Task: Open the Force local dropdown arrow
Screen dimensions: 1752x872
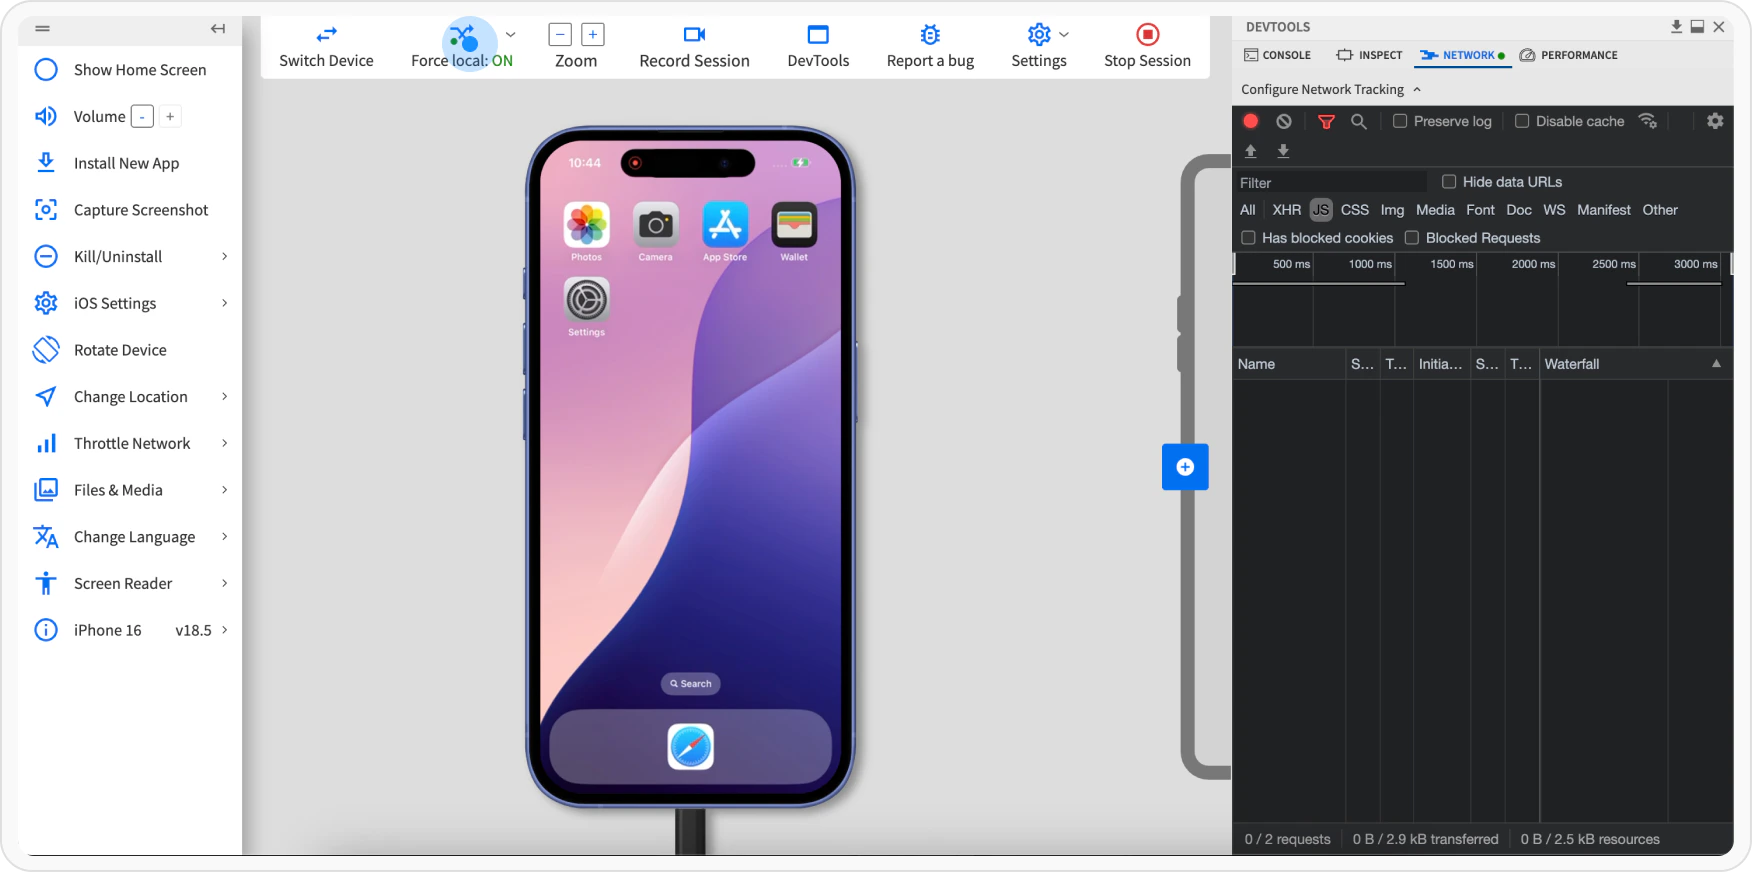Action: [511, 35]
